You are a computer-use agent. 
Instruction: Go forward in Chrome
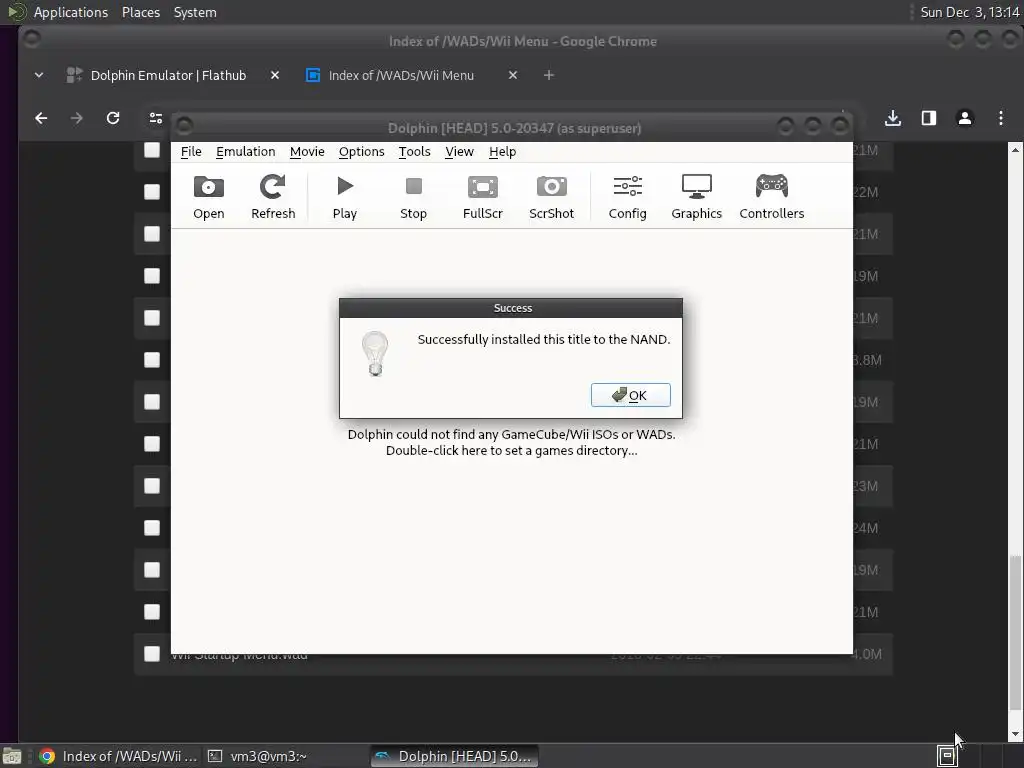[x=76, y=118]
